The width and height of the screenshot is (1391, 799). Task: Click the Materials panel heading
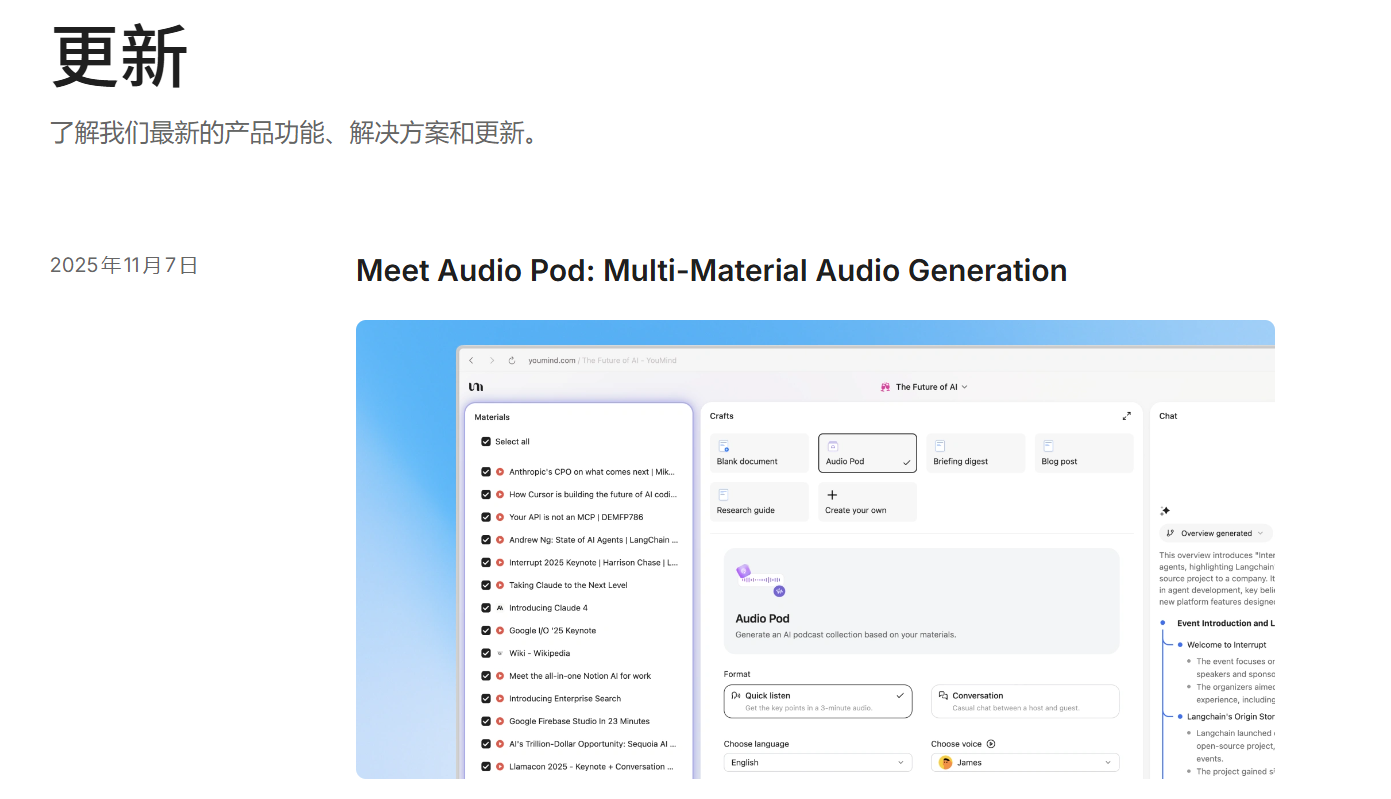point(492,417)
